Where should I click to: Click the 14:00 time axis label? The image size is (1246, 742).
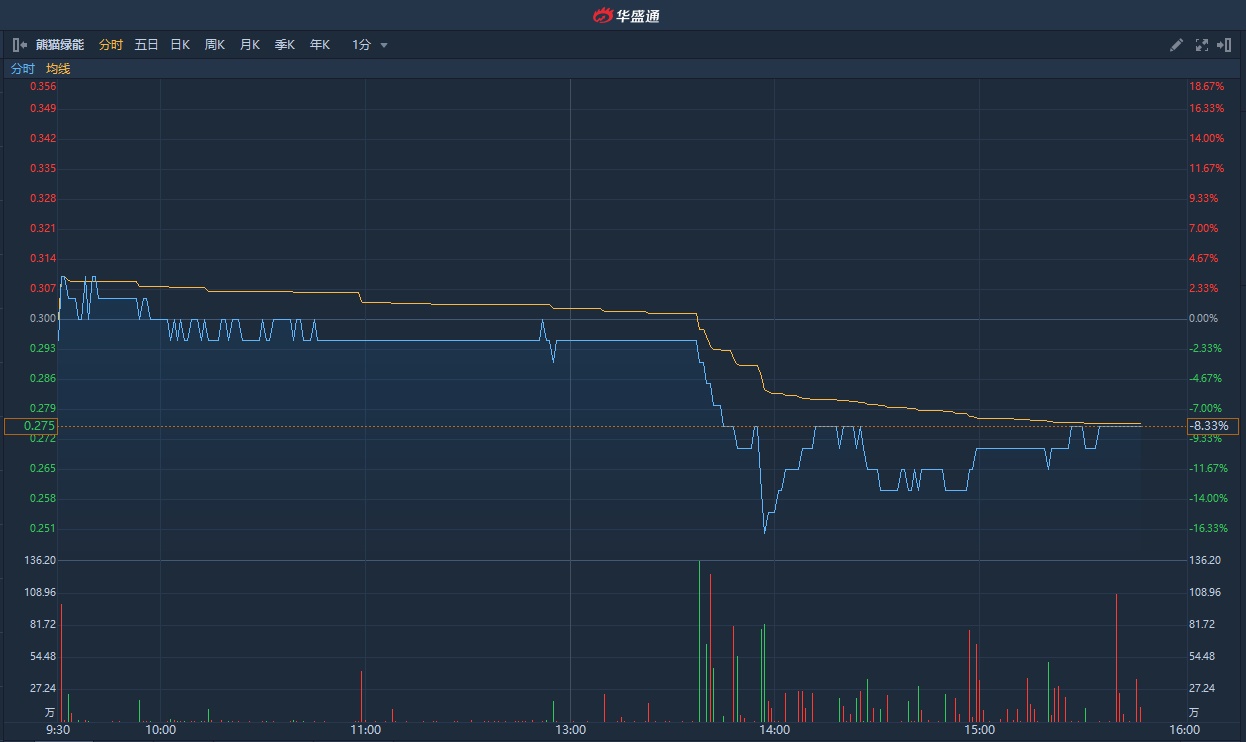(x=775, y=730)
